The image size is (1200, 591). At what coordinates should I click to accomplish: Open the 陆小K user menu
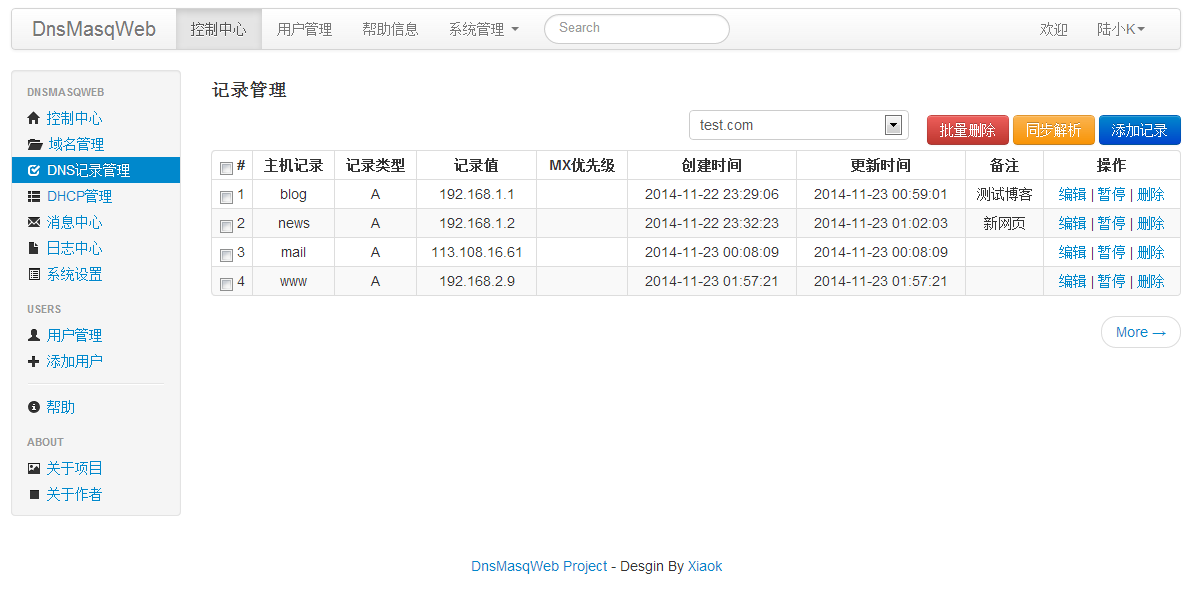[x=1121, y=29]
